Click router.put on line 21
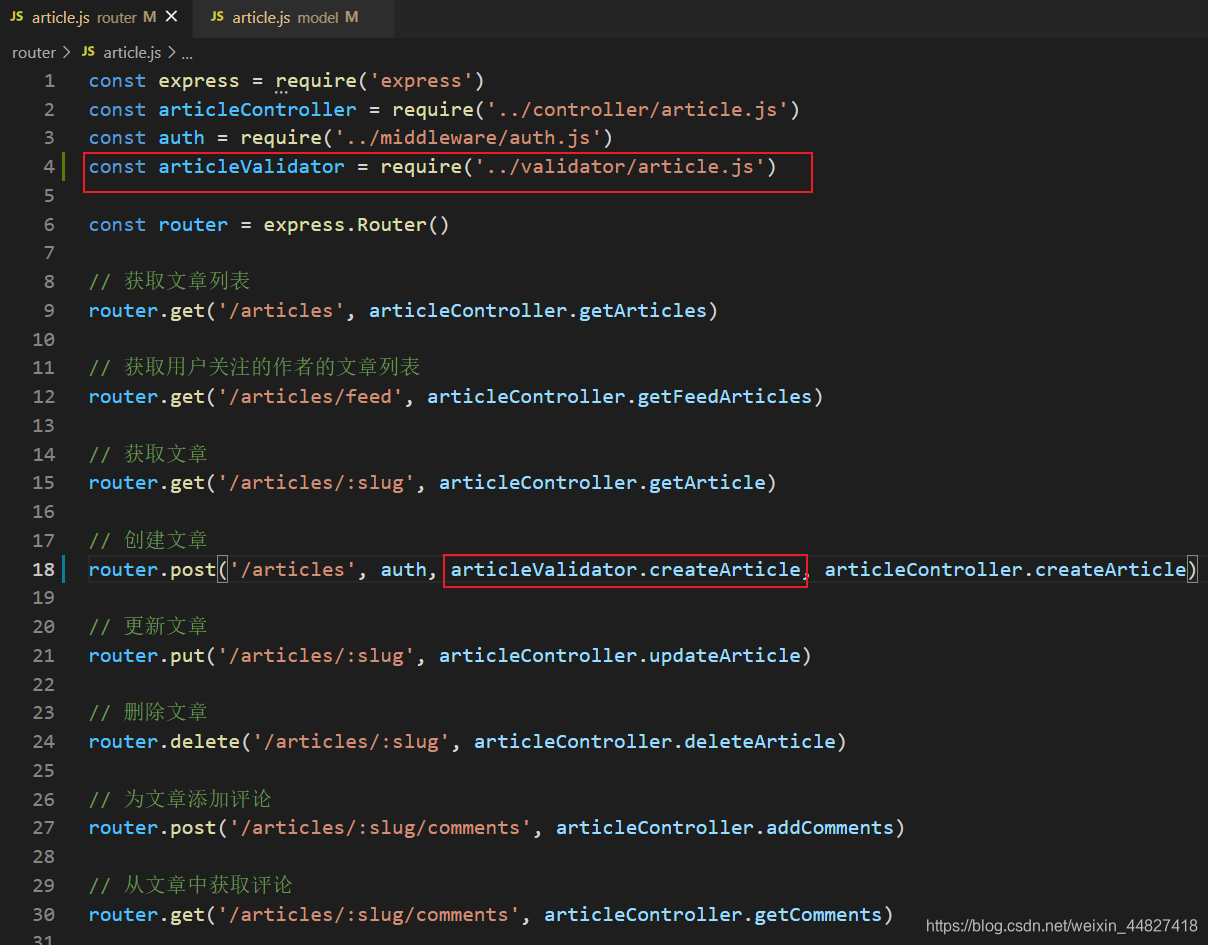 pyautogui.click(x=146, y=656)
